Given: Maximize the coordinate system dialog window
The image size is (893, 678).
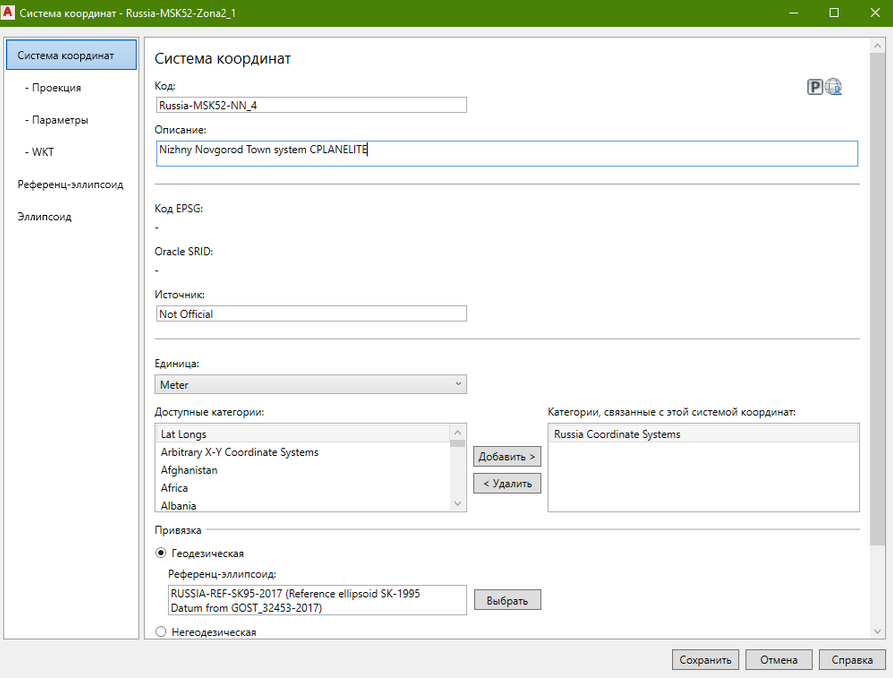Looking at the screenshot, I should point(834,13).
